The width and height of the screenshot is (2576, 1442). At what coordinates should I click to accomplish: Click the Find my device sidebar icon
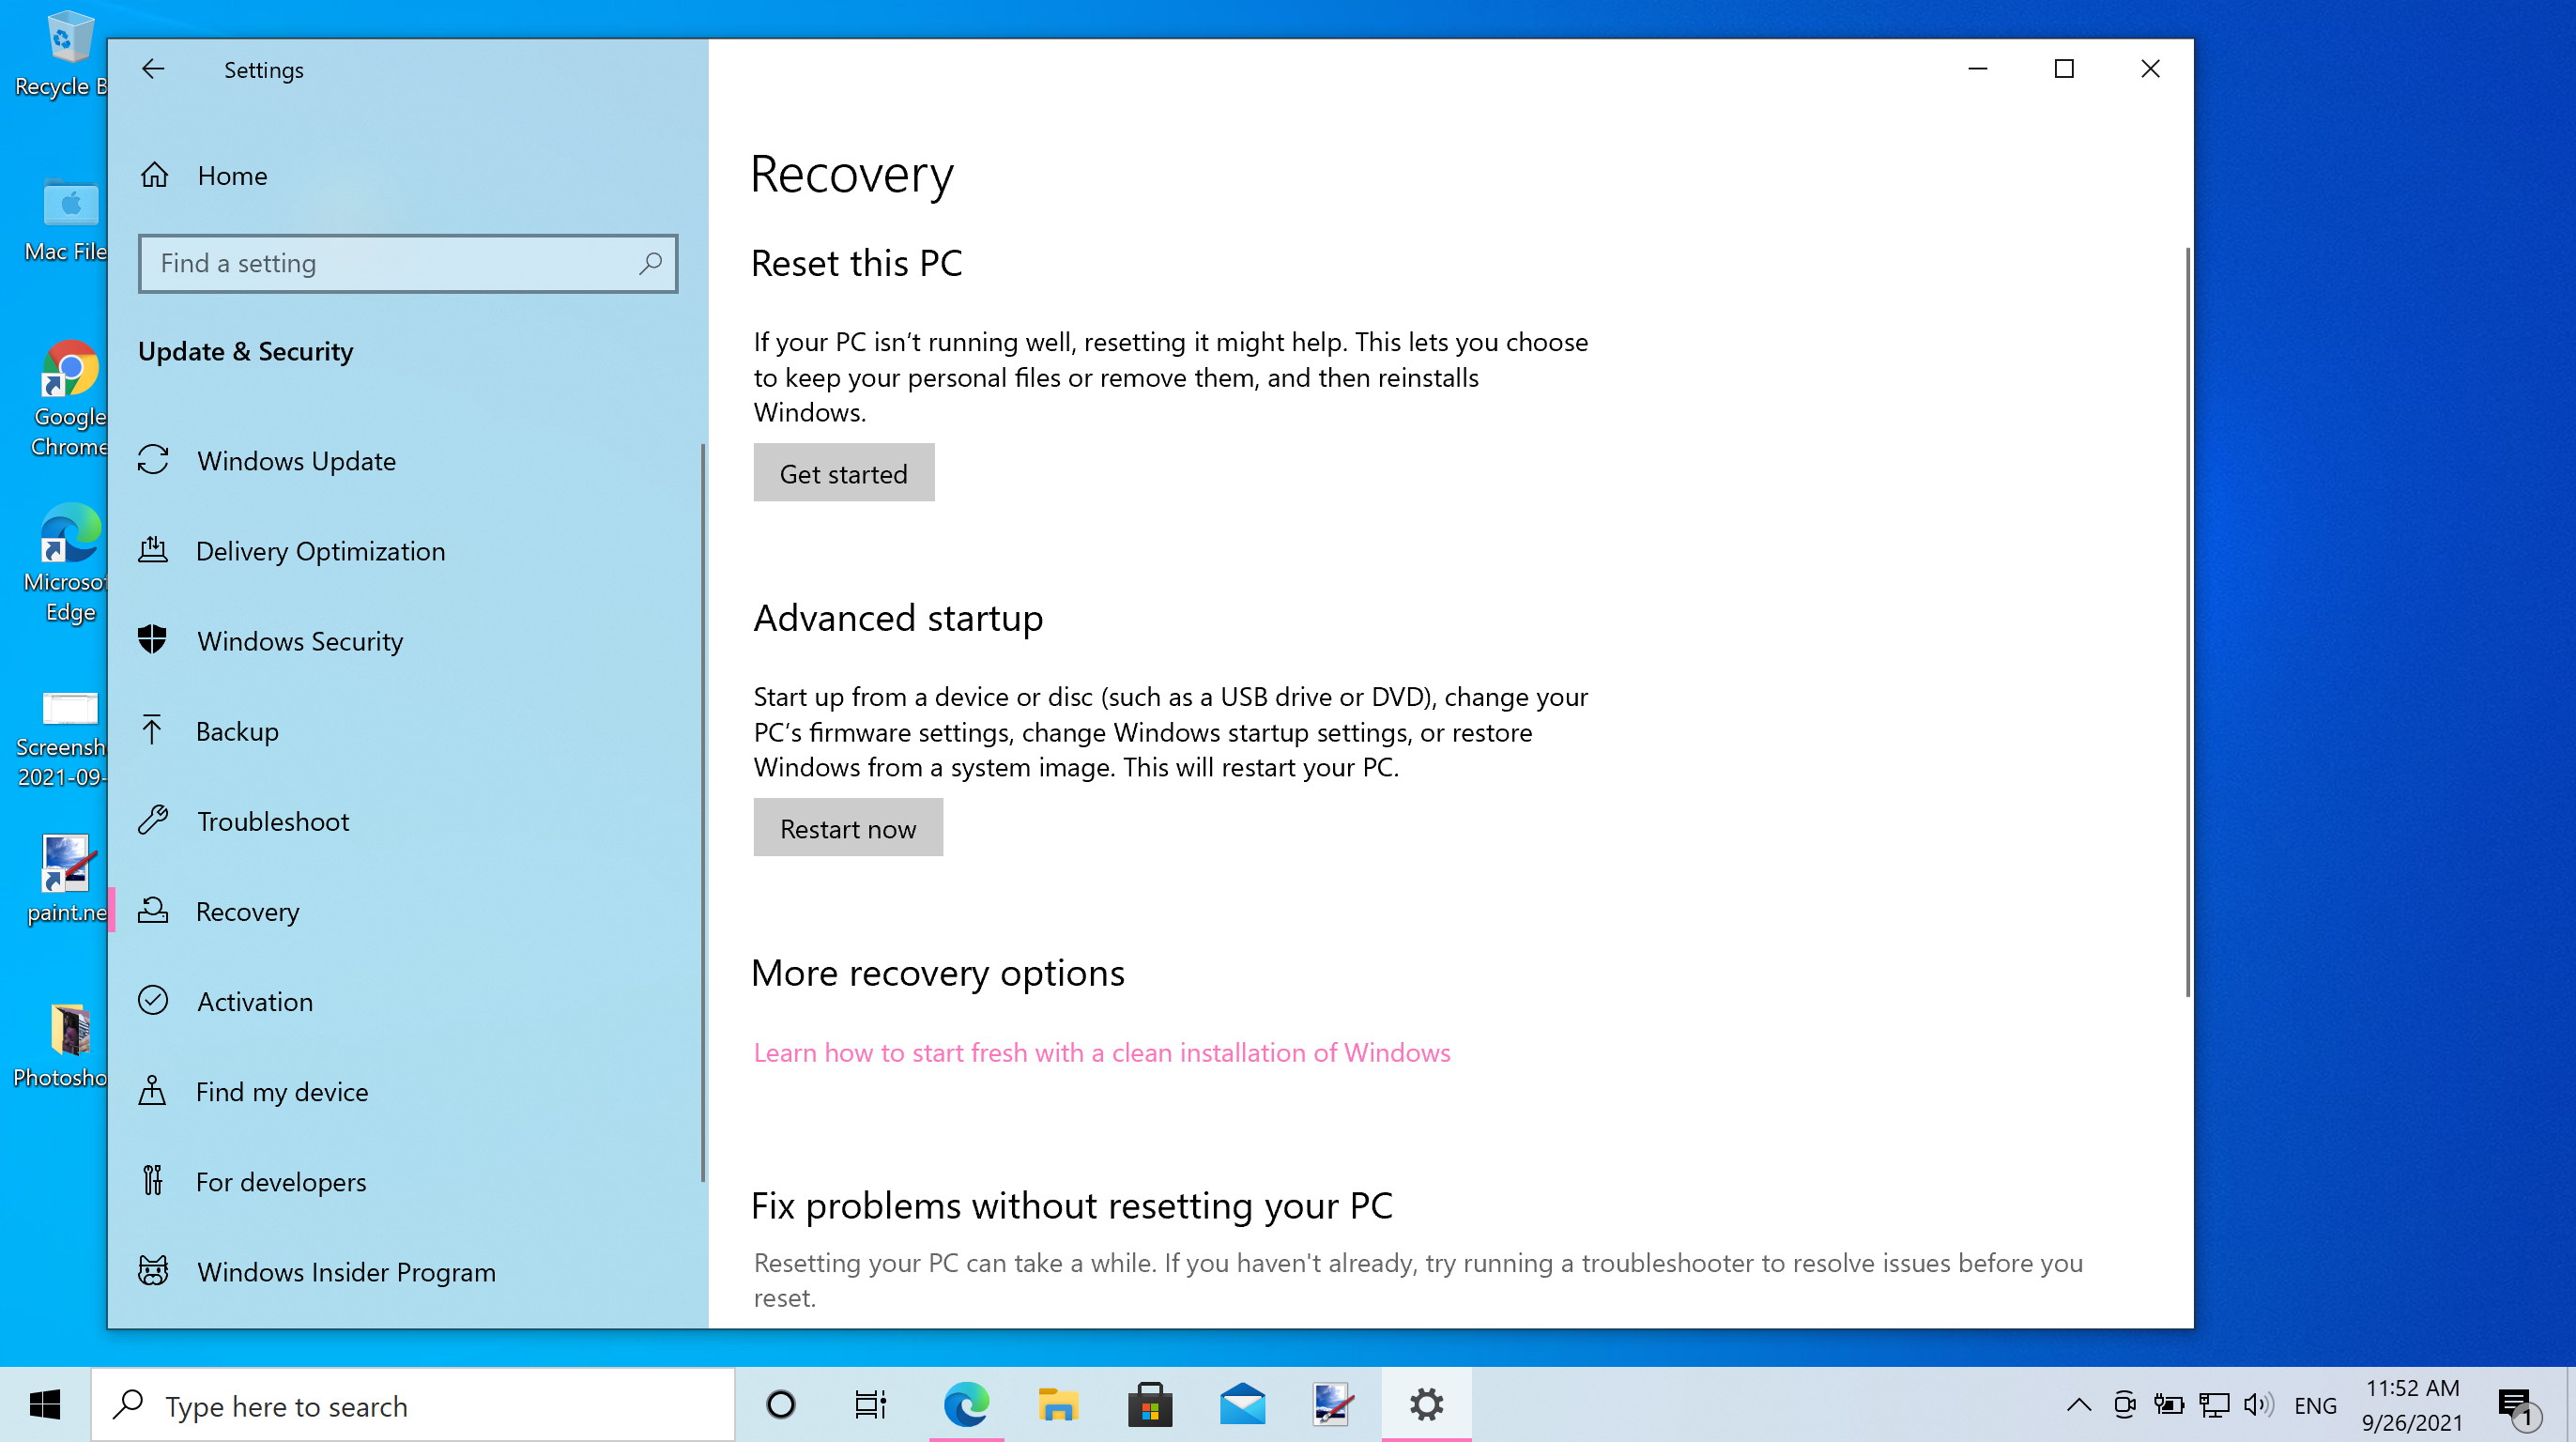coord(154,1090)
